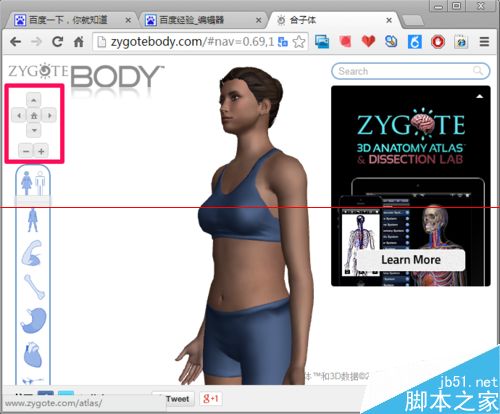Rotate the model left with the left arrow
500x414 pixels.
(19, 115)
